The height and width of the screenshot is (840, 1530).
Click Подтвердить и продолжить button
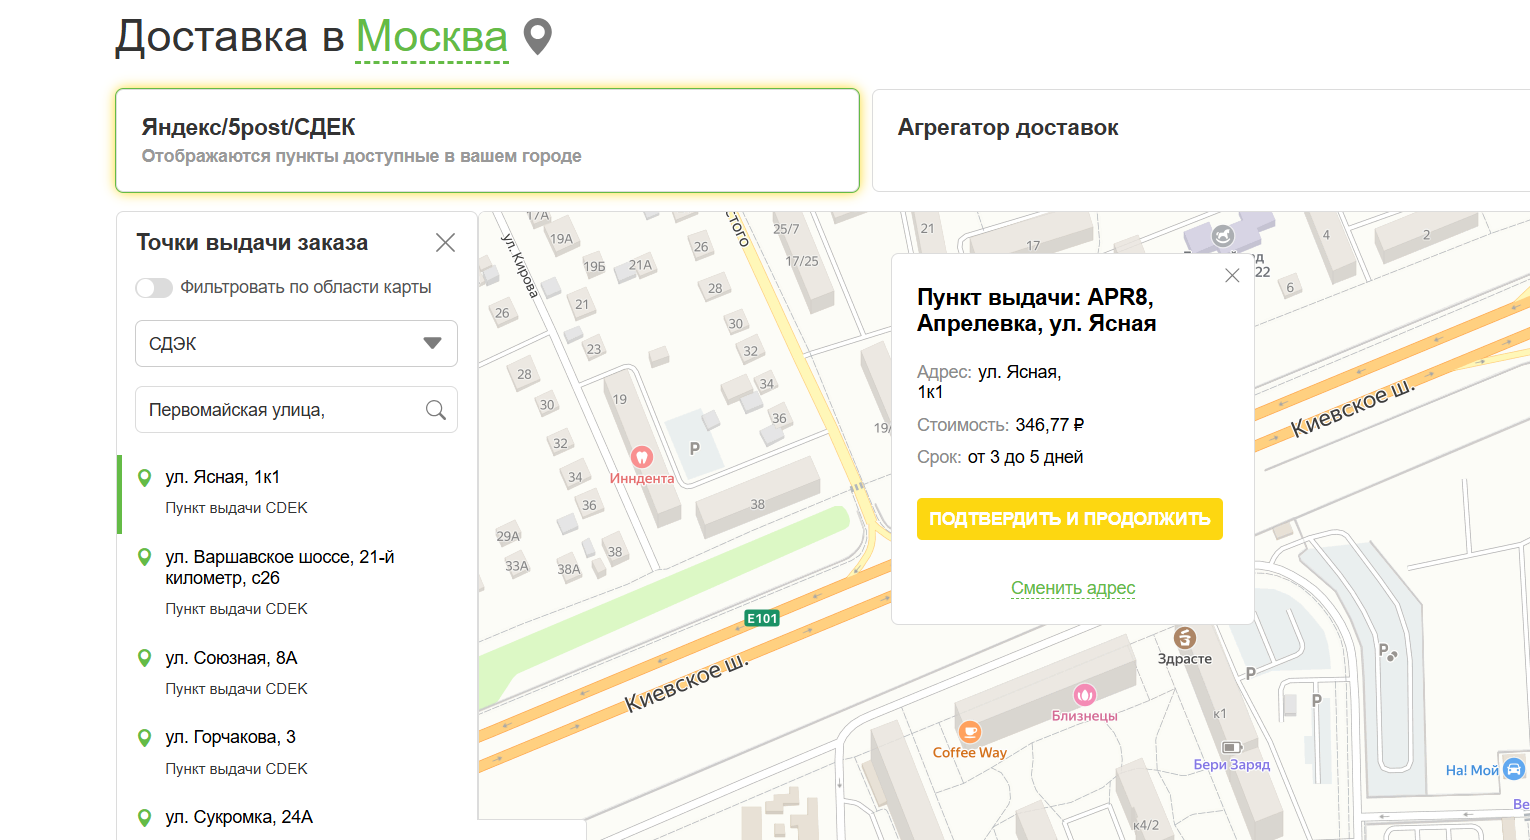1070,519
